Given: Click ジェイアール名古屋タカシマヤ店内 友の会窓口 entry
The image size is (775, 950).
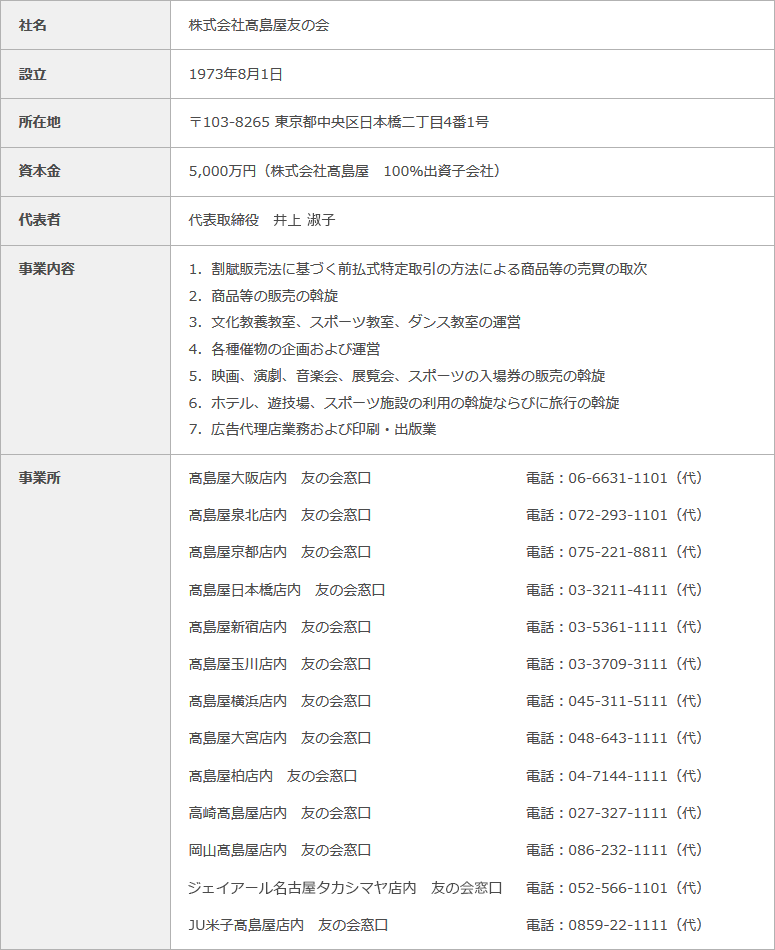Looking at the screenshot, I should pos(345,888).
